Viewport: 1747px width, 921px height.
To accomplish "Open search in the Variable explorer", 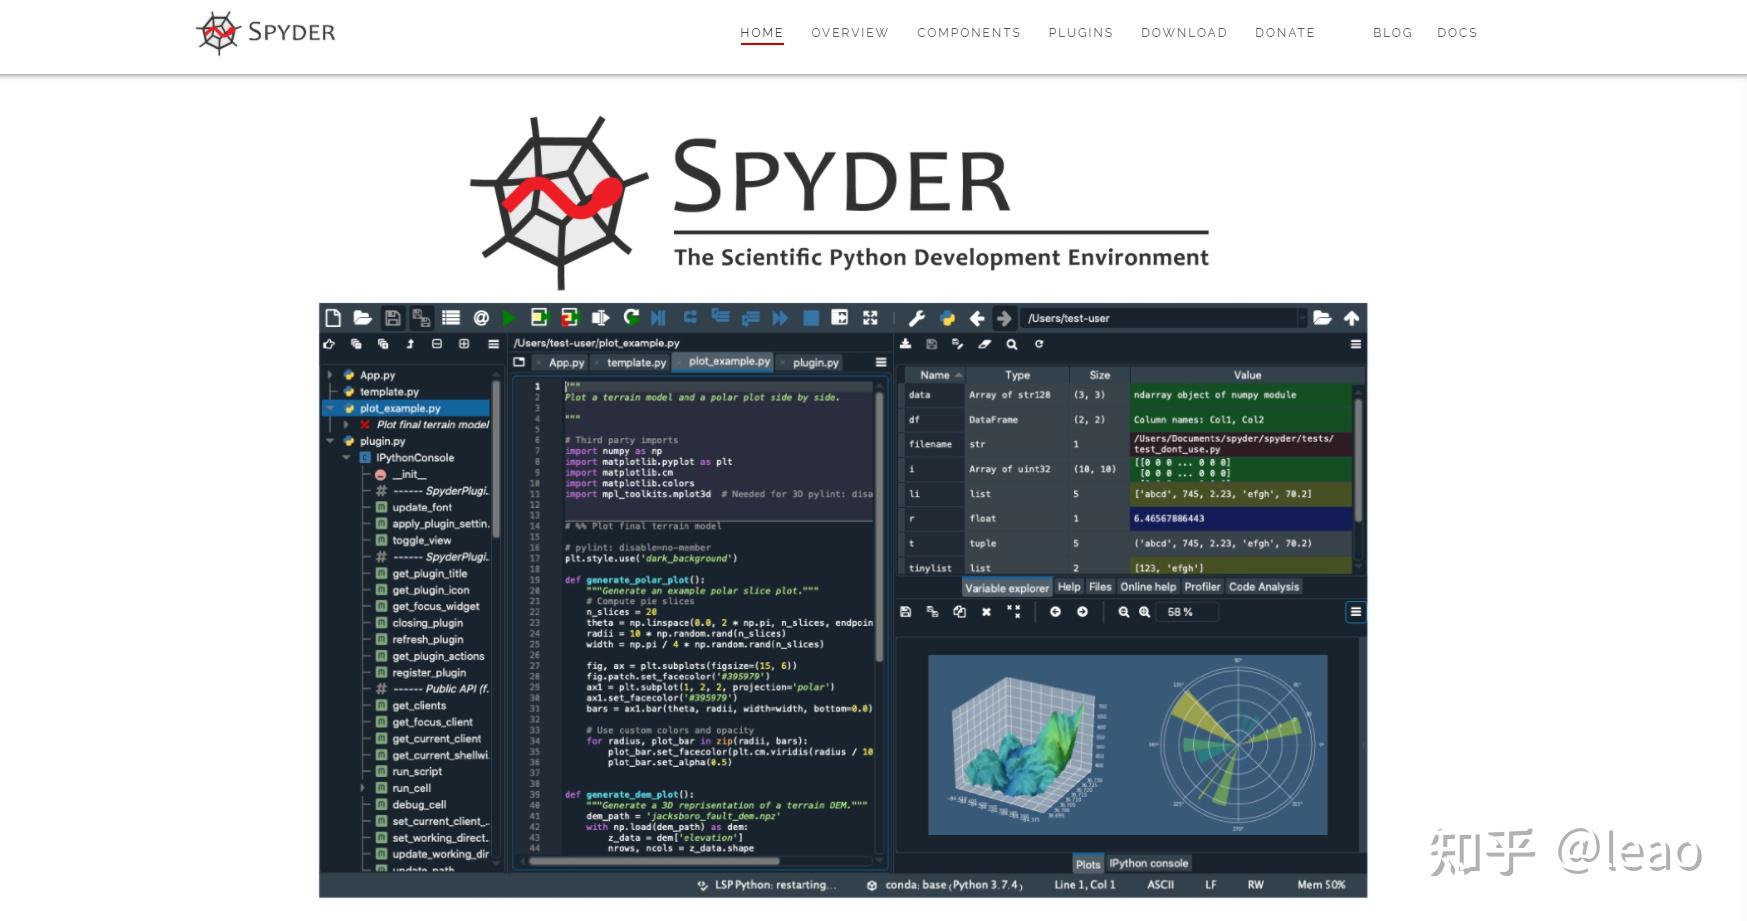I will 1012,345.
